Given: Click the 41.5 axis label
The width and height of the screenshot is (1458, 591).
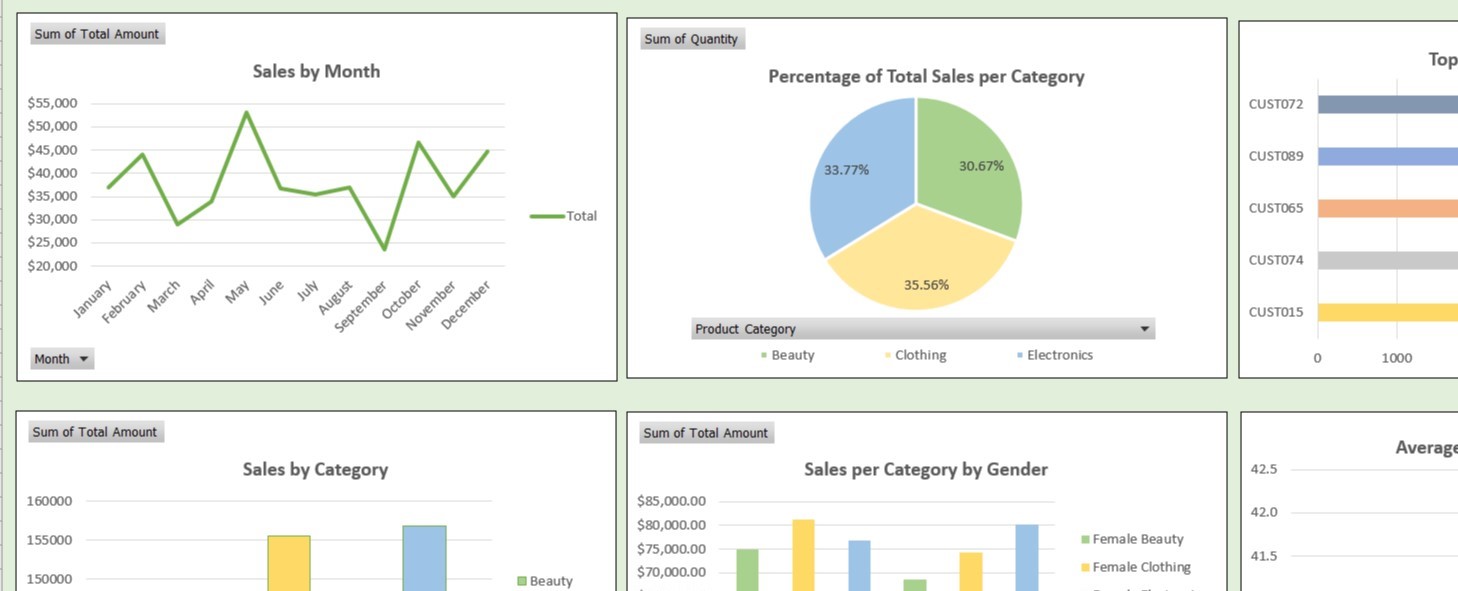Looking at the screenshot, I should [1264, 556].
